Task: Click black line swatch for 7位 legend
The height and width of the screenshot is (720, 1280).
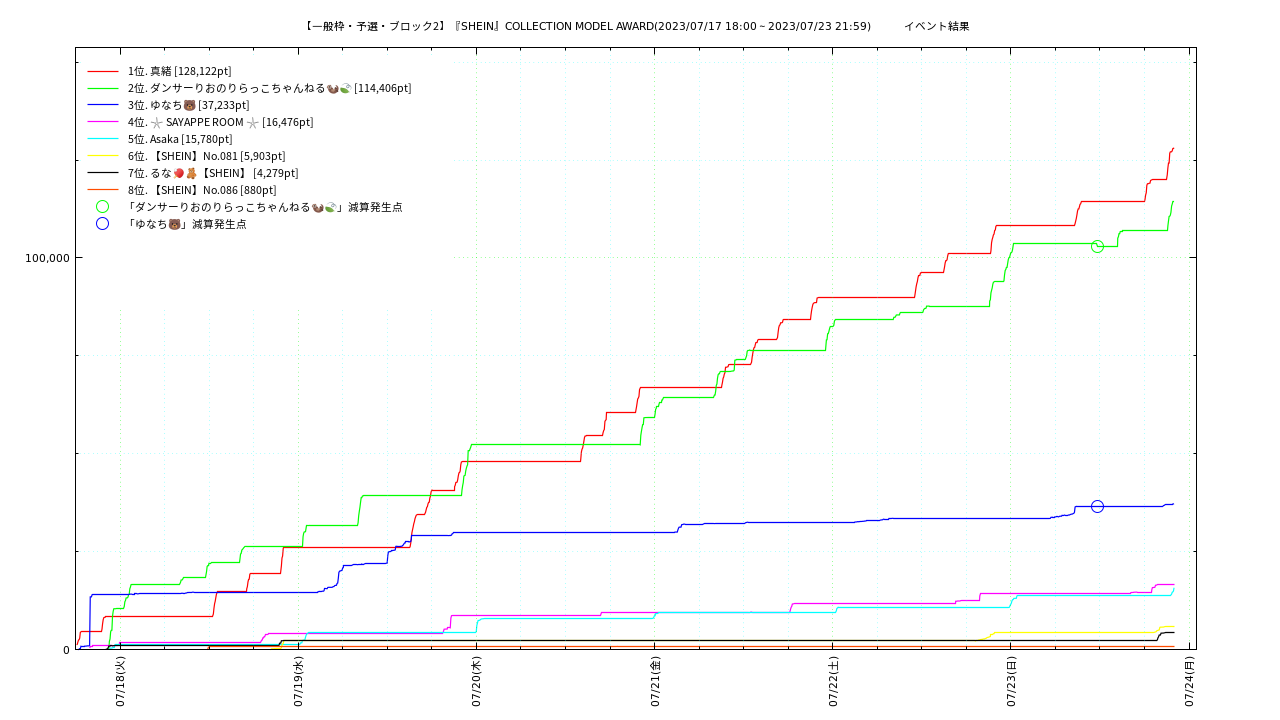Action: coord(103,173)
